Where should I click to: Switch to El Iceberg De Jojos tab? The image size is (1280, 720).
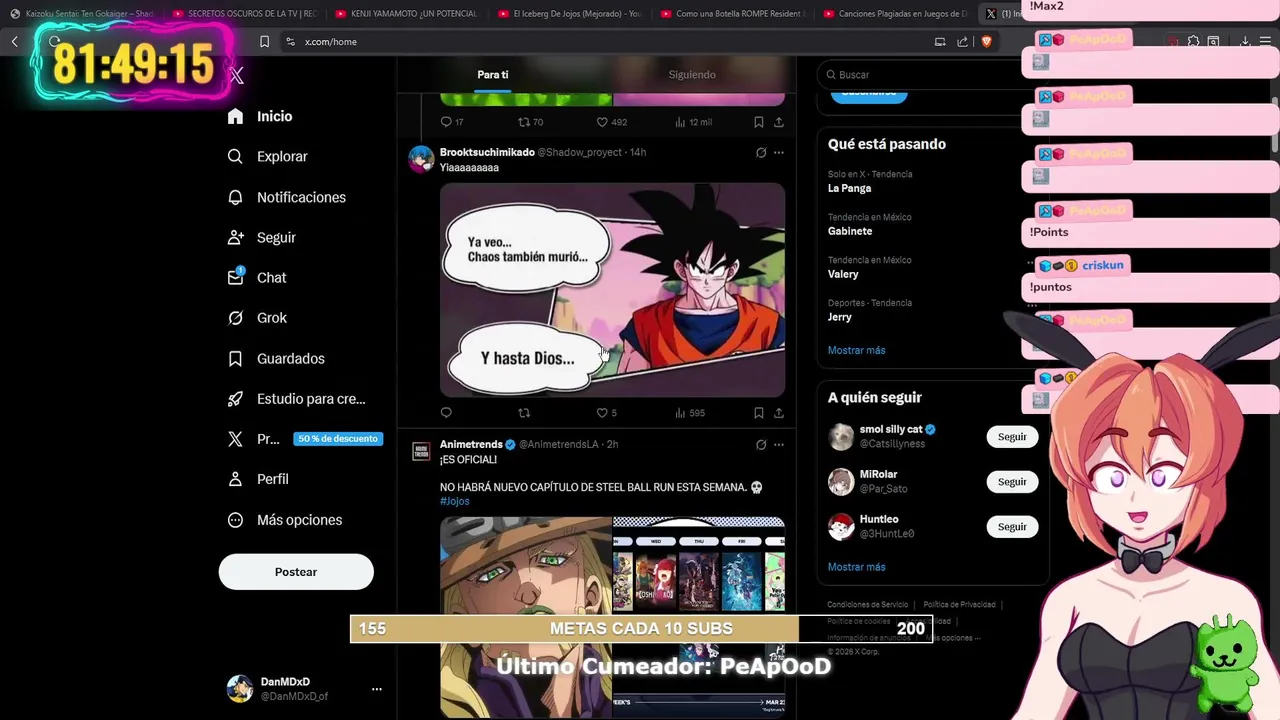point(570,14)
